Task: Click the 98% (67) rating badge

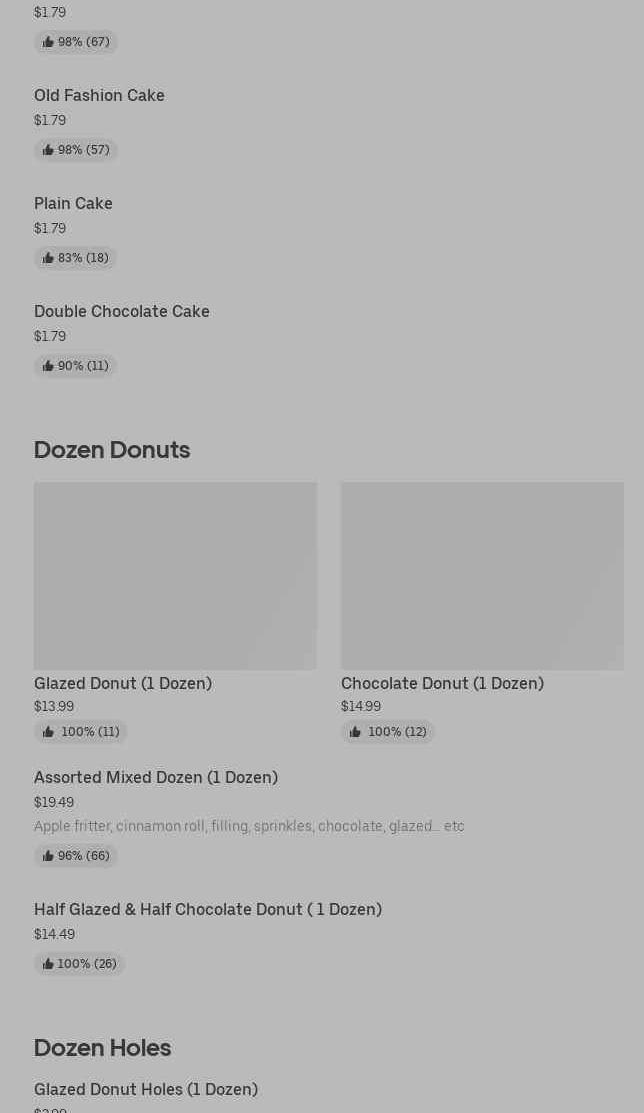Action: coord(76,42)
